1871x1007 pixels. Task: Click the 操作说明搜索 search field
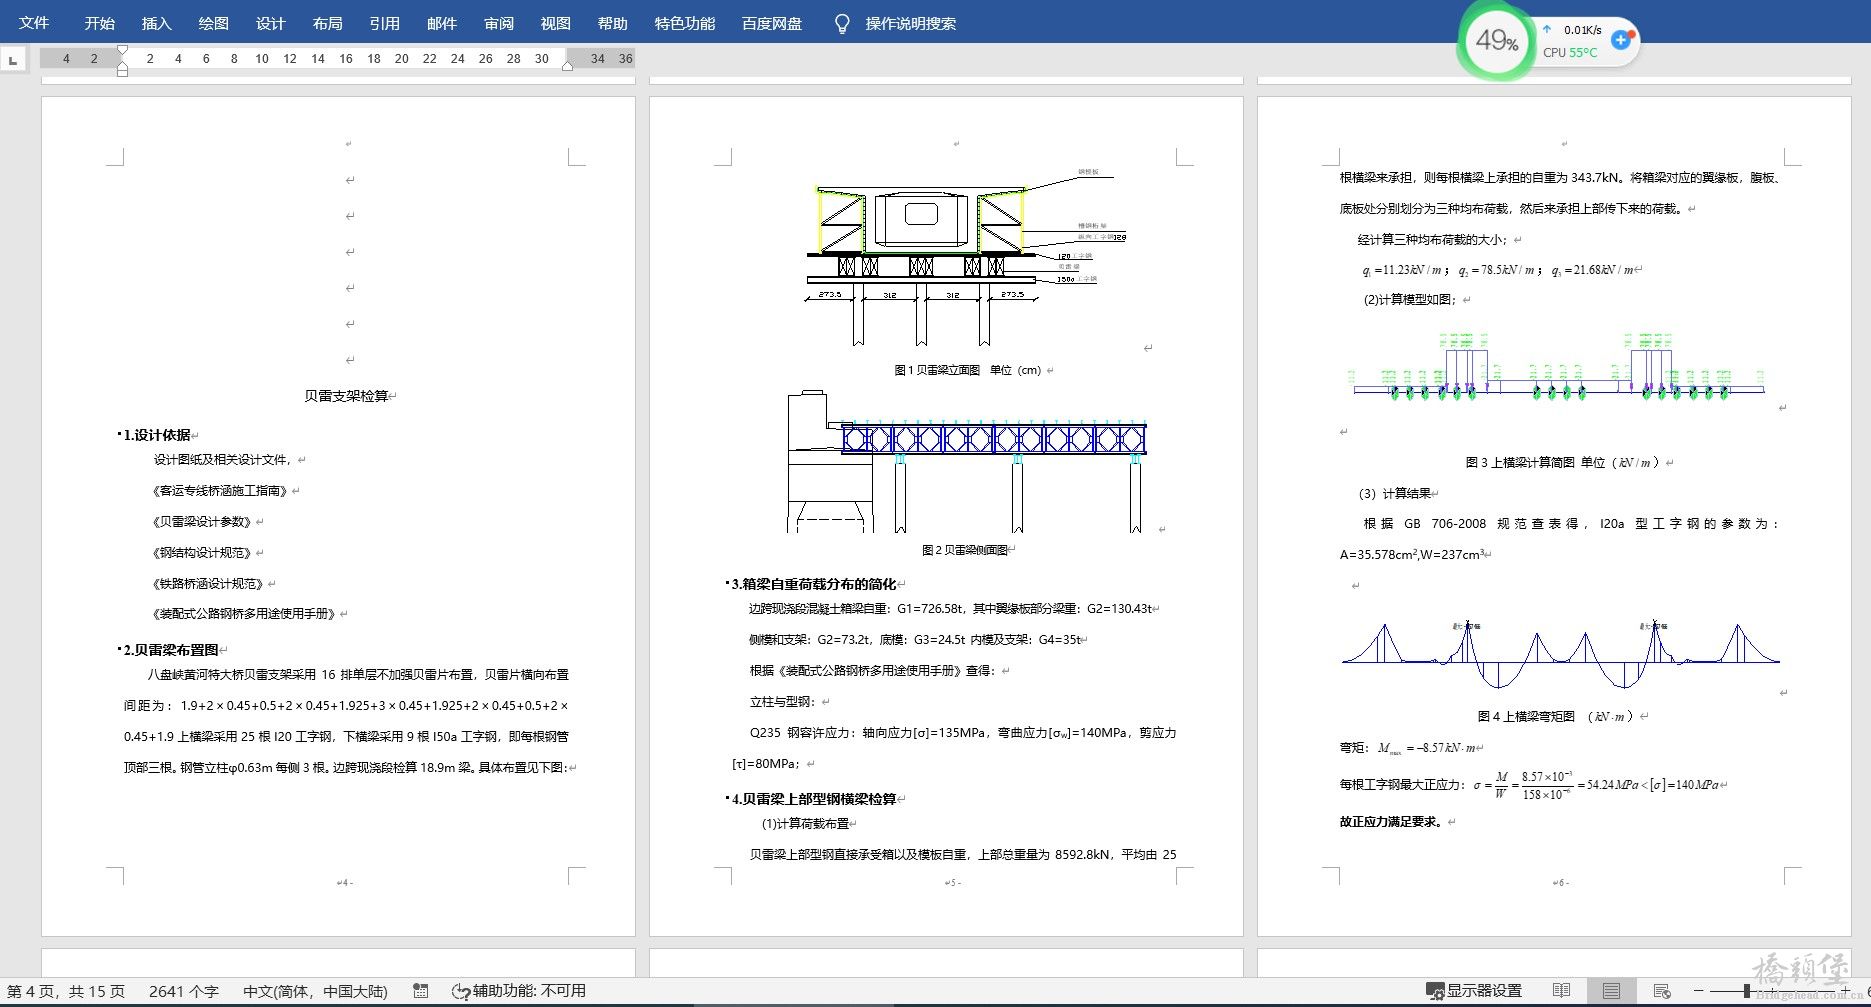(x=910, y=23)
